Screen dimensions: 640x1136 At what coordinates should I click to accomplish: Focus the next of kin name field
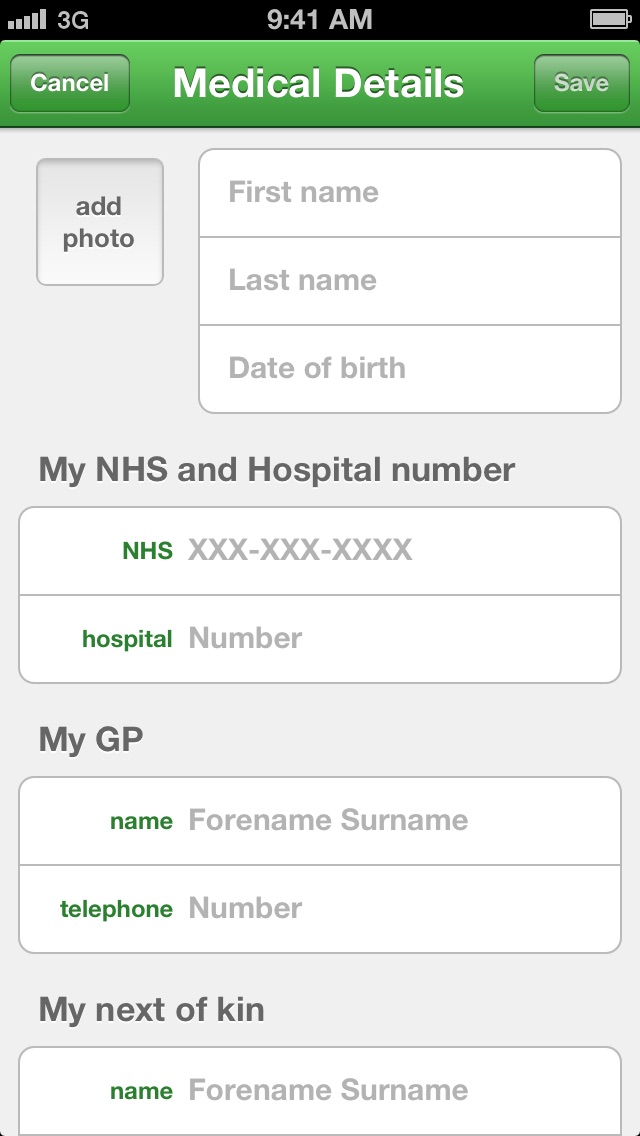pos(400,1091)
